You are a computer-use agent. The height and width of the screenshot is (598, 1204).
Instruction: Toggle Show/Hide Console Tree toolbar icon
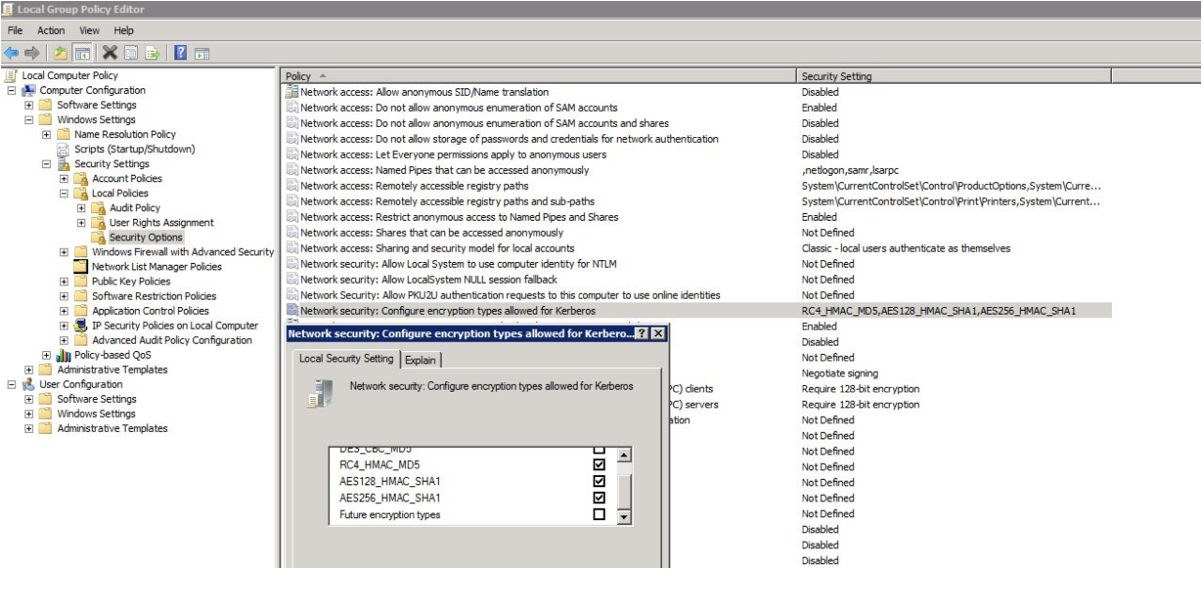pyautogui.click(x=80, y=52)
